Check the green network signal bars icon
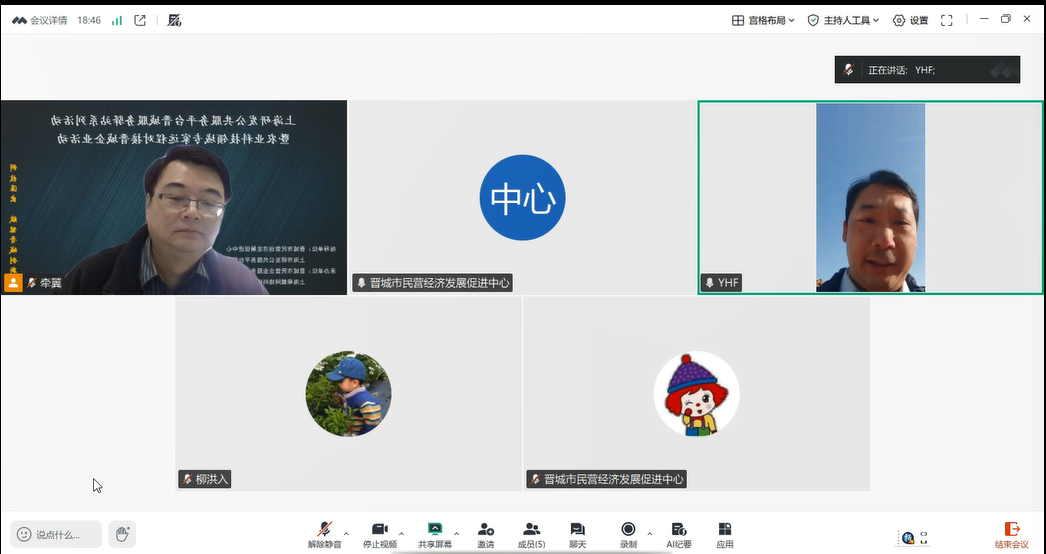The width and height of the screenshot is (1046, 554). coord(117,21)
